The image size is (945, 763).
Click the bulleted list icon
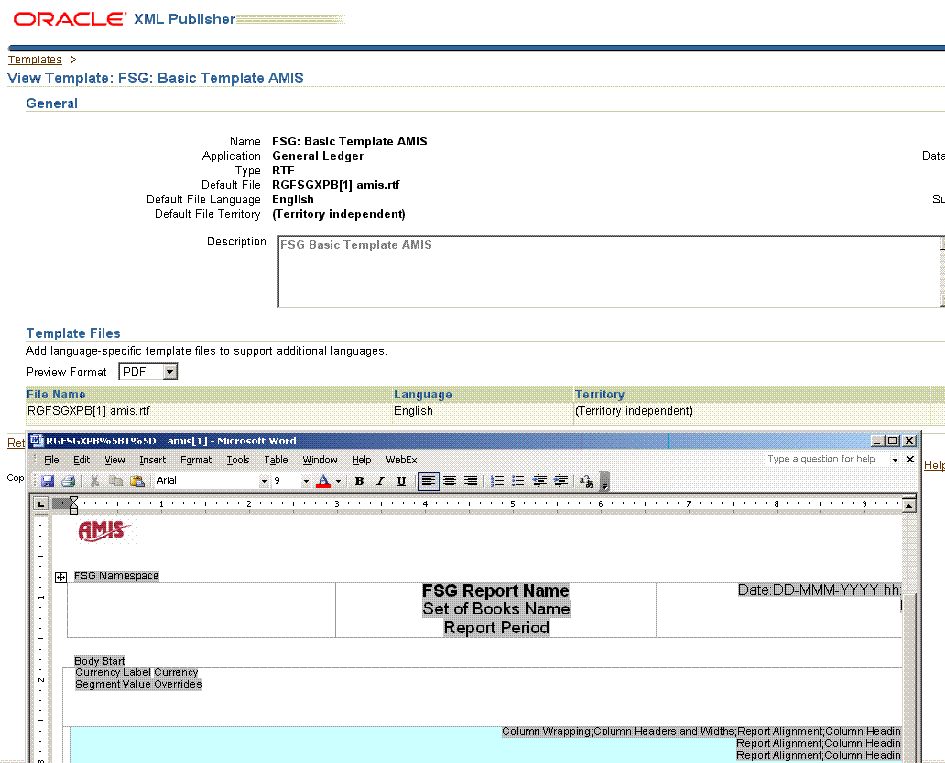click(x=518, y=481)
